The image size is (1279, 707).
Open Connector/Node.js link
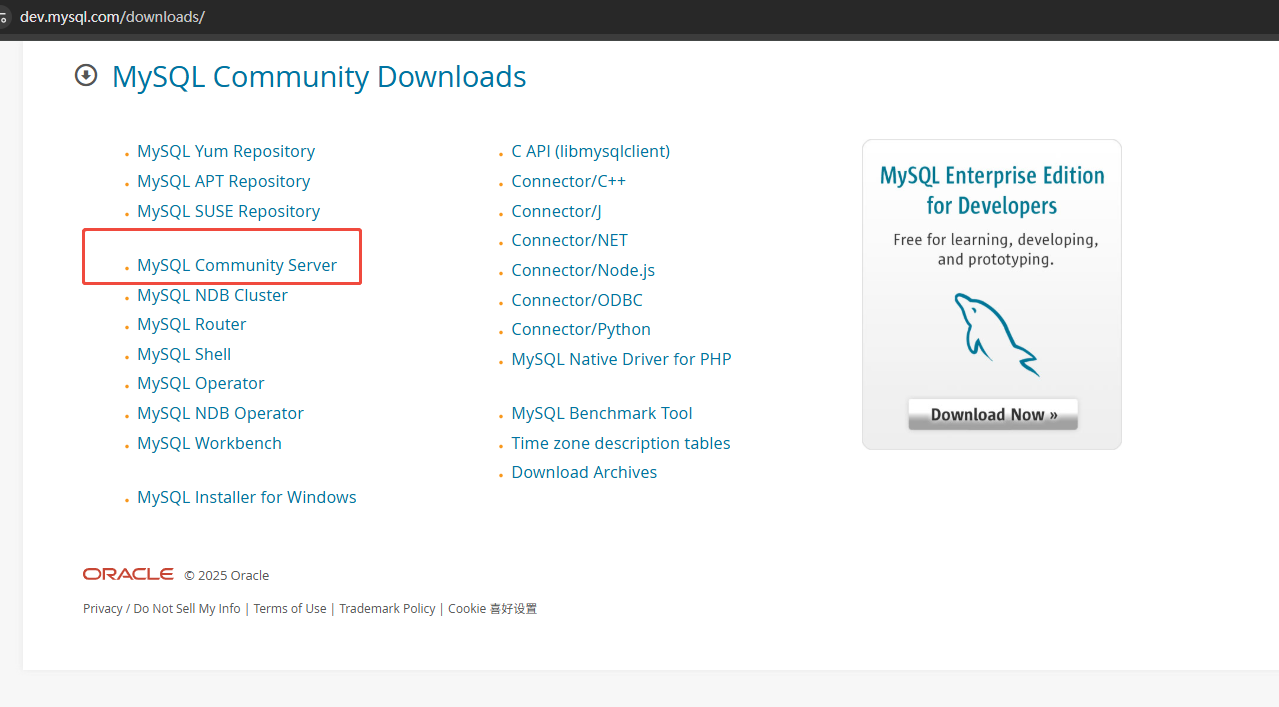583,270
